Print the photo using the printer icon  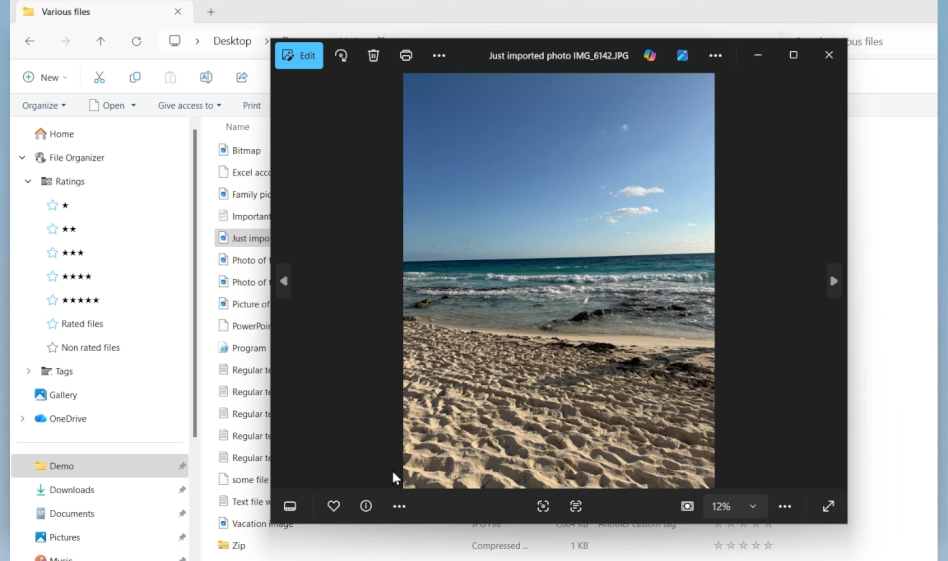click(406, 56)
